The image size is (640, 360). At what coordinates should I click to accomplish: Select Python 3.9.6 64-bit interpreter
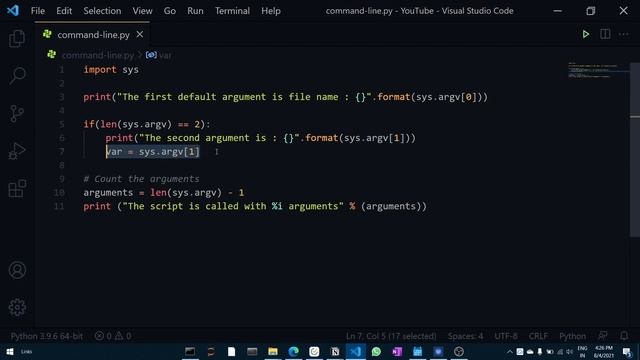(47, 336)
